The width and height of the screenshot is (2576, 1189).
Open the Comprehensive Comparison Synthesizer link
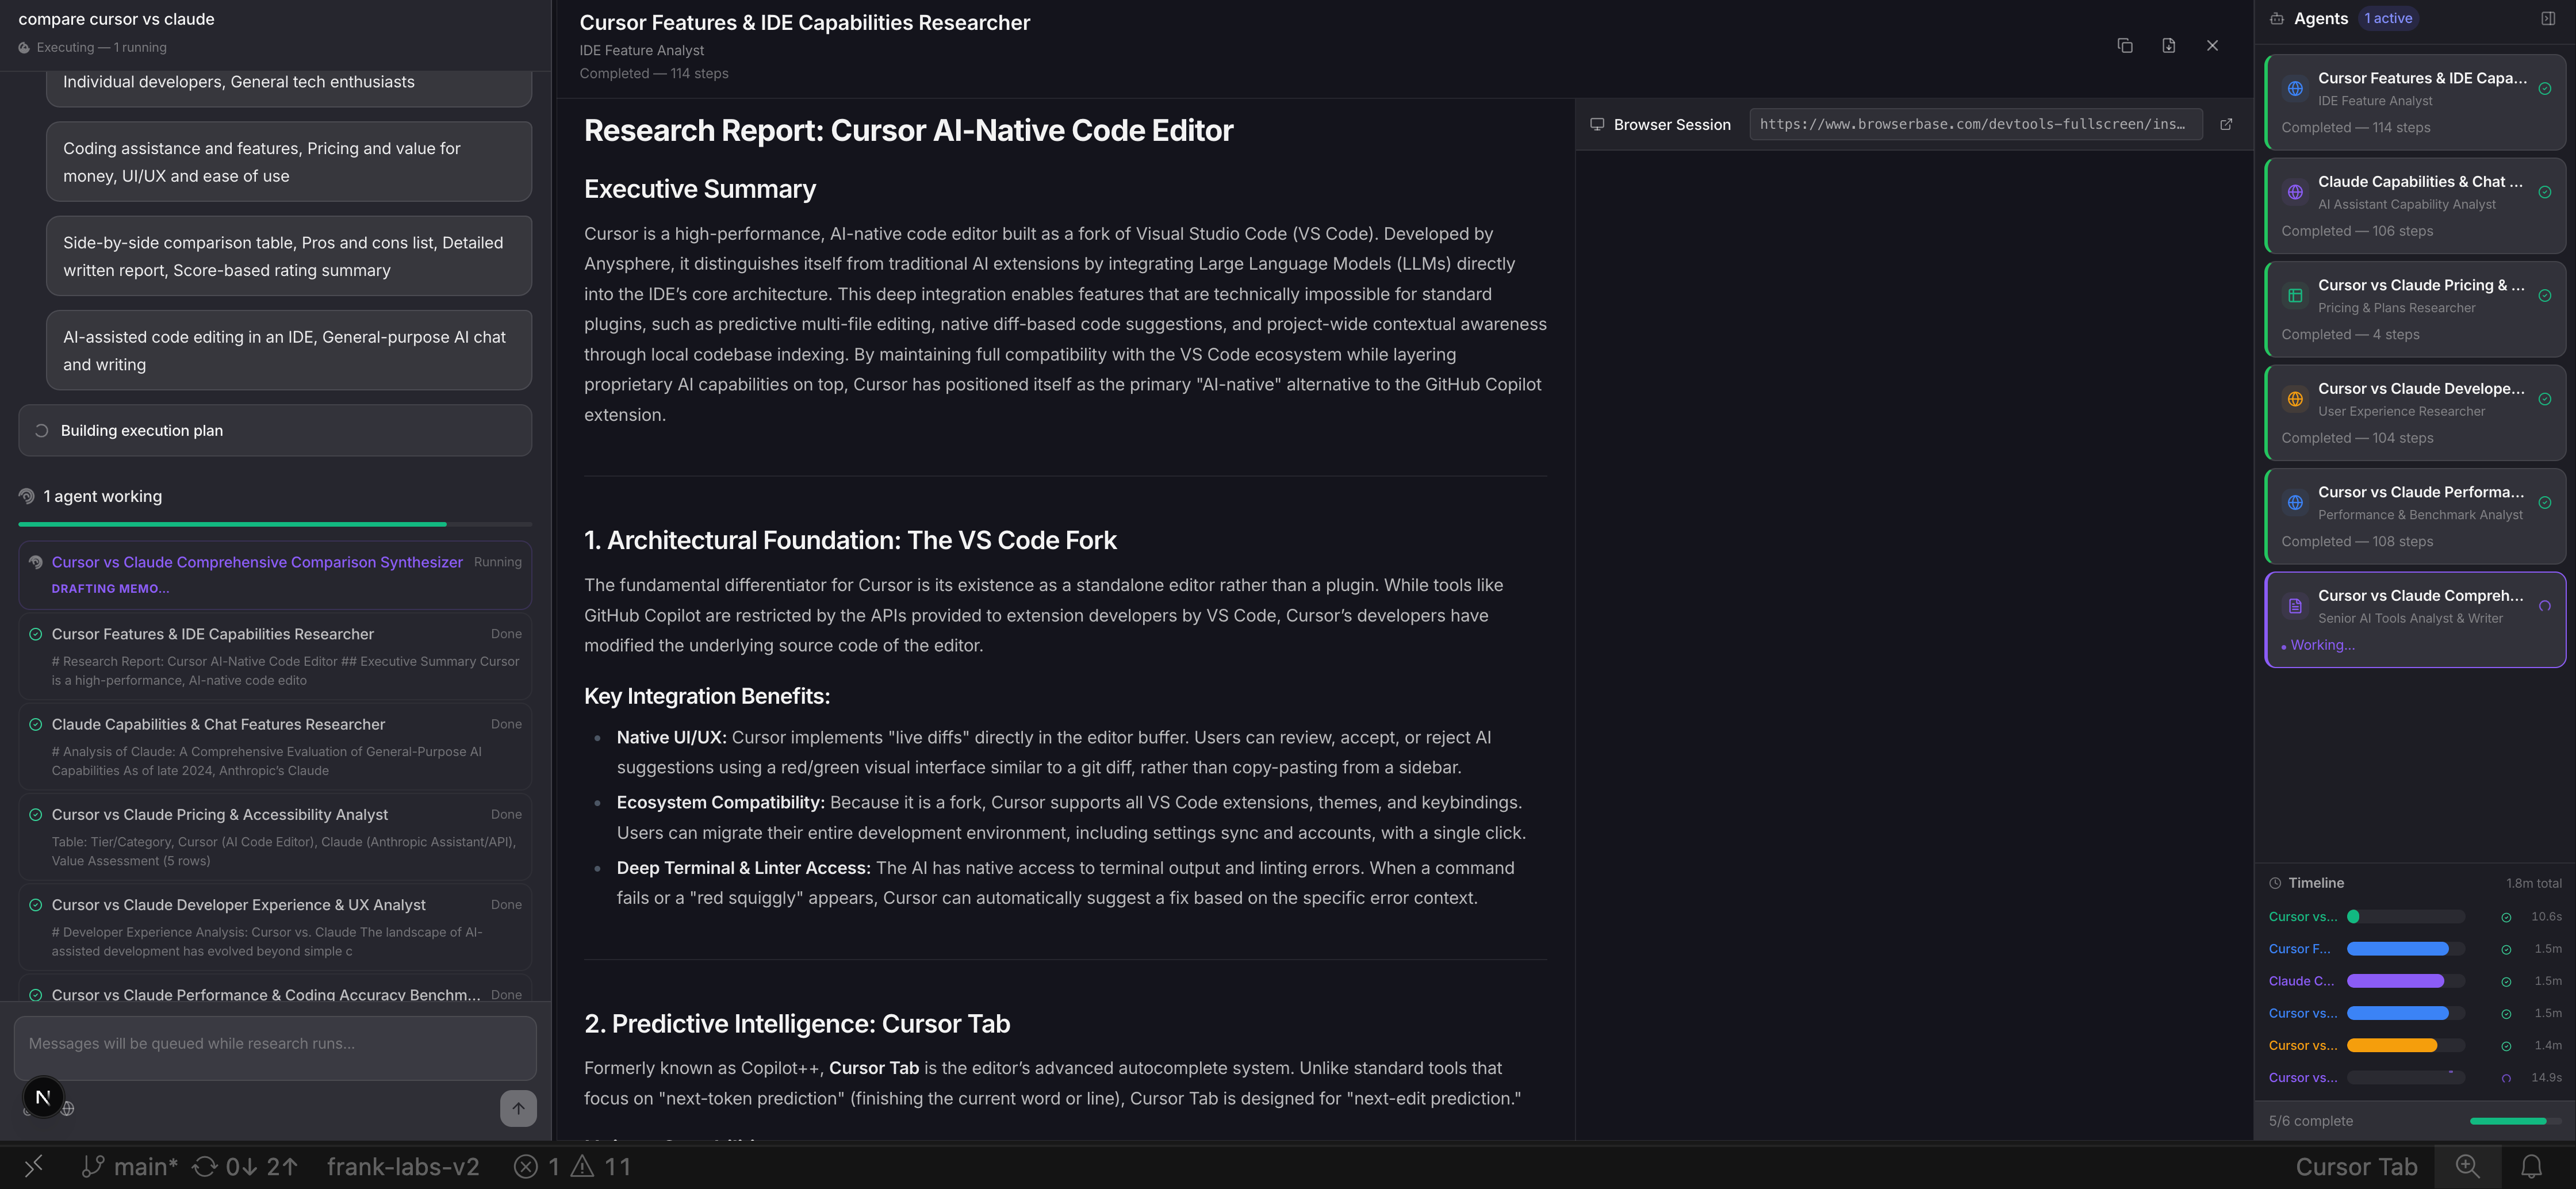(x=257, y=563)
